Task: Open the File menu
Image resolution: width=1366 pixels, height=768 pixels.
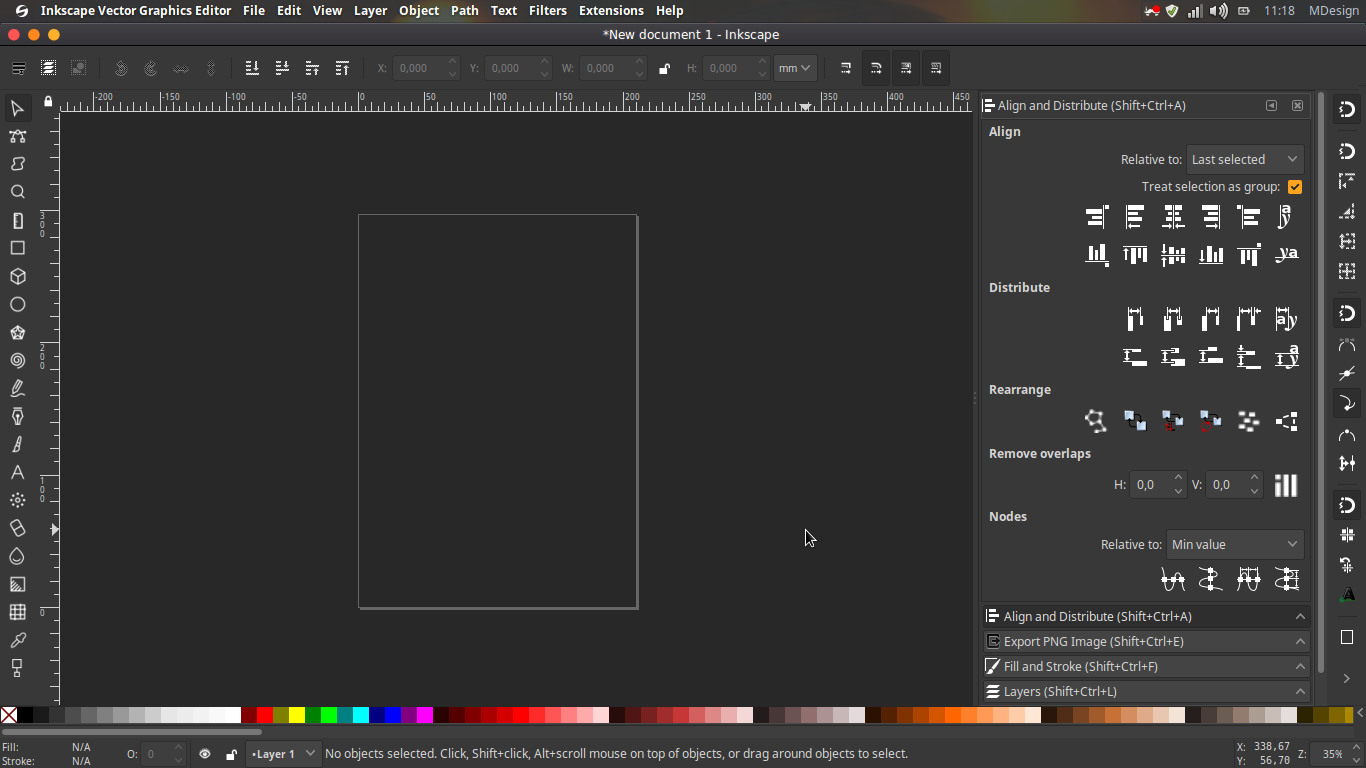Action: click(x=254, y=10)
